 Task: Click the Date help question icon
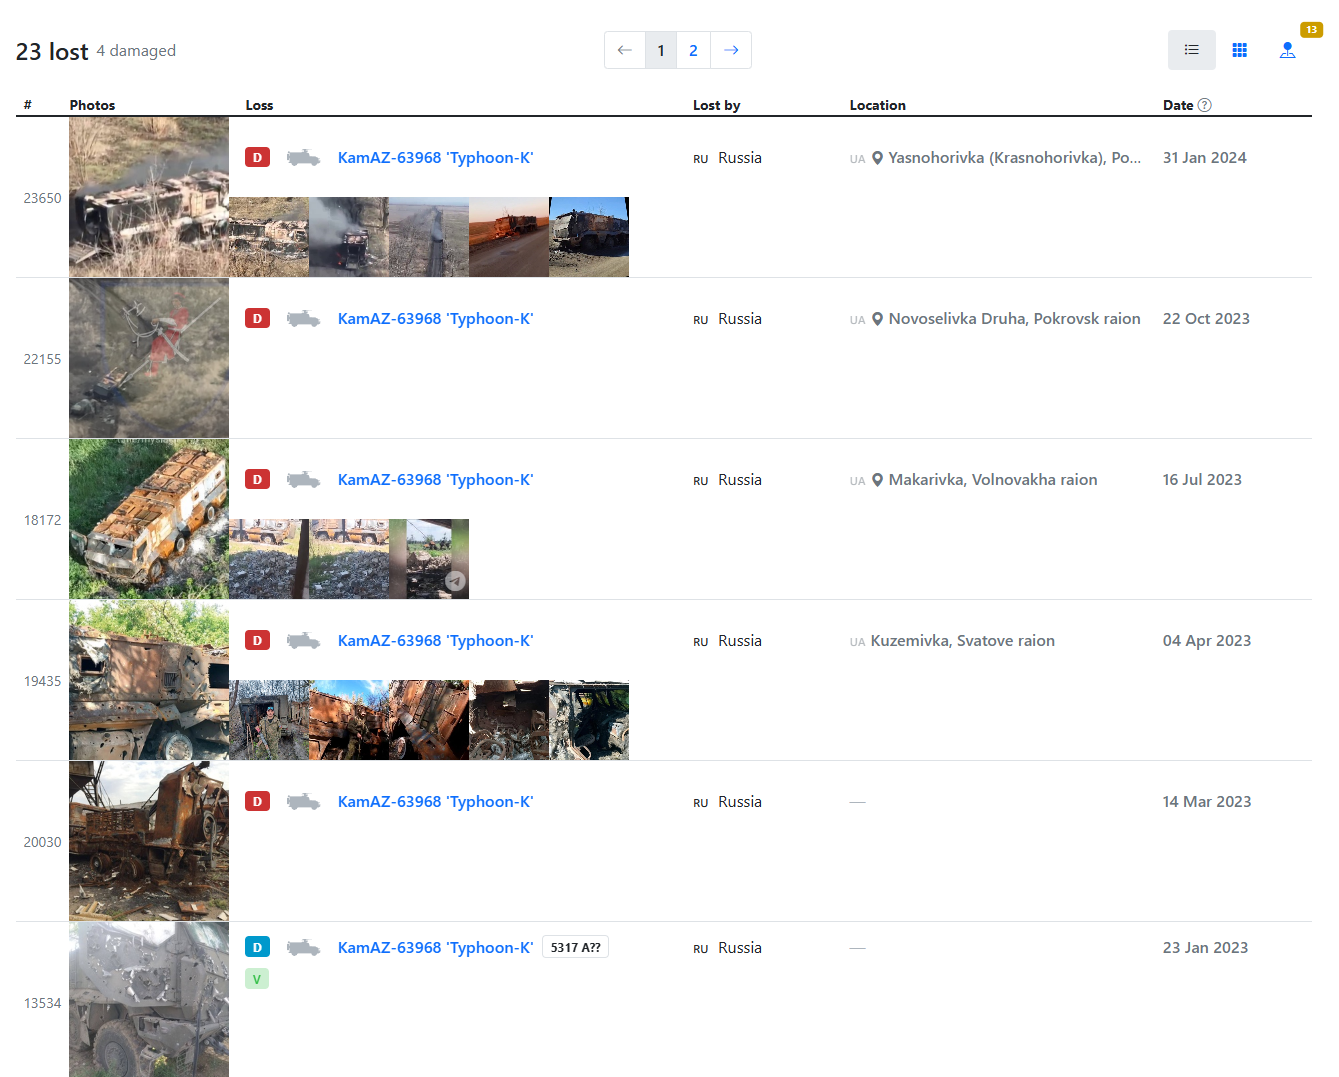(1204, 105)
